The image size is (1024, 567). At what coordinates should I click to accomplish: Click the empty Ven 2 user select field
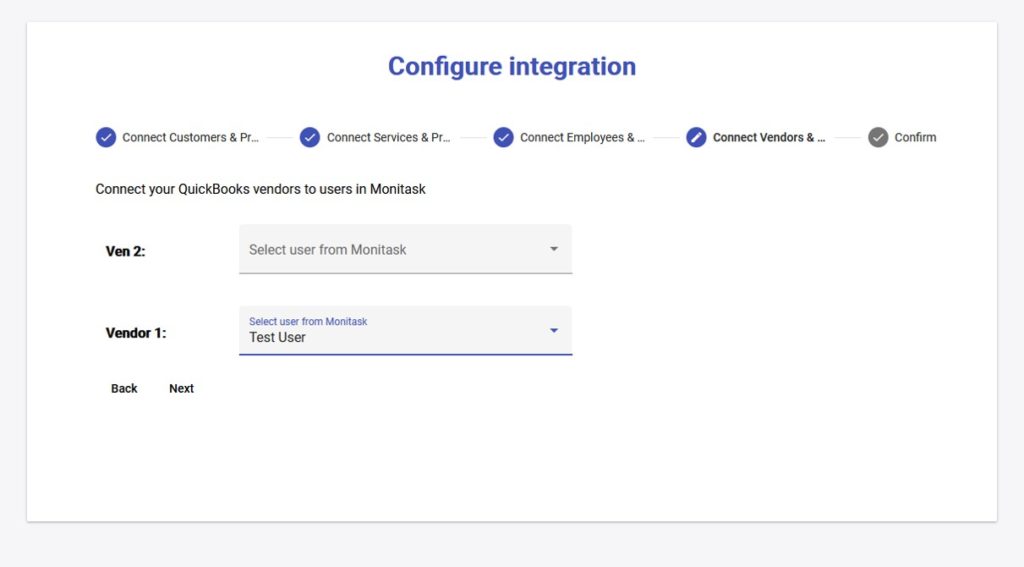[x=390, y=250]
